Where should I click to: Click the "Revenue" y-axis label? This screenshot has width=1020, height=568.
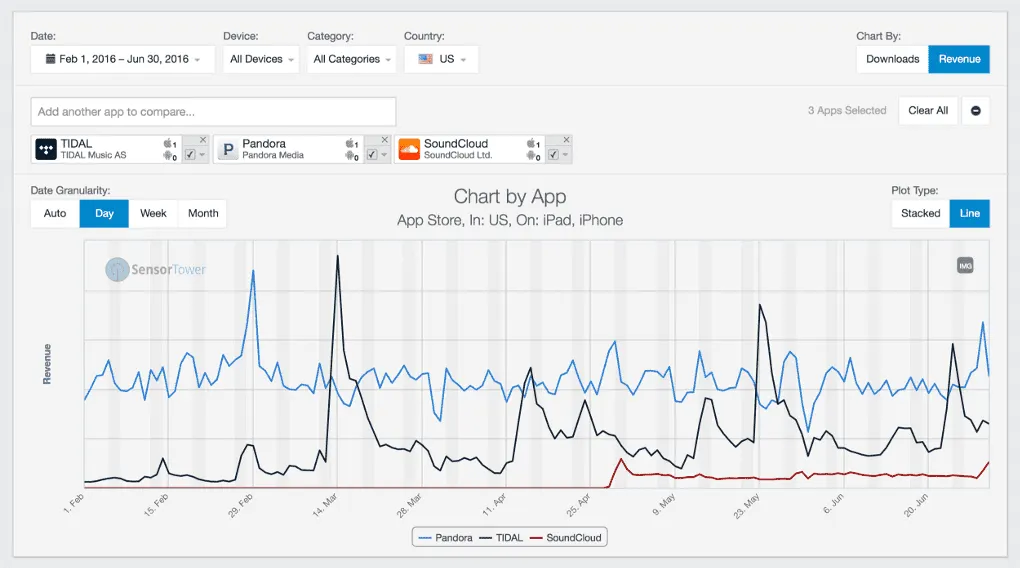47,364
